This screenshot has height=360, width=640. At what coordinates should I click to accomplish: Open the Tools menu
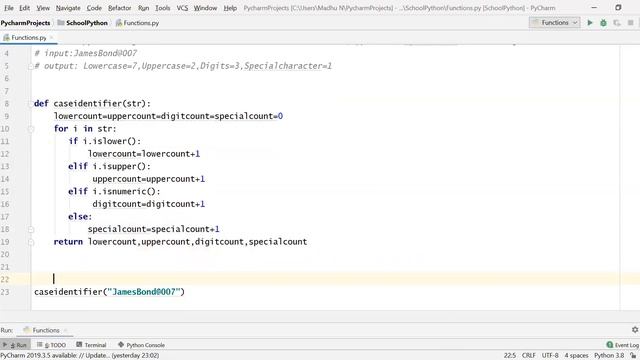click(x=162, y=8)
